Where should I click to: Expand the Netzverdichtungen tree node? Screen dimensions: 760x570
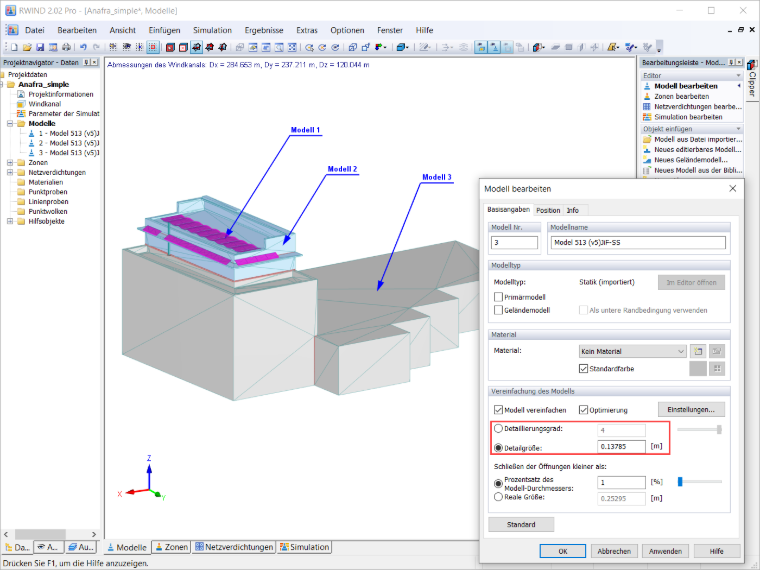(x=10, y=173)
